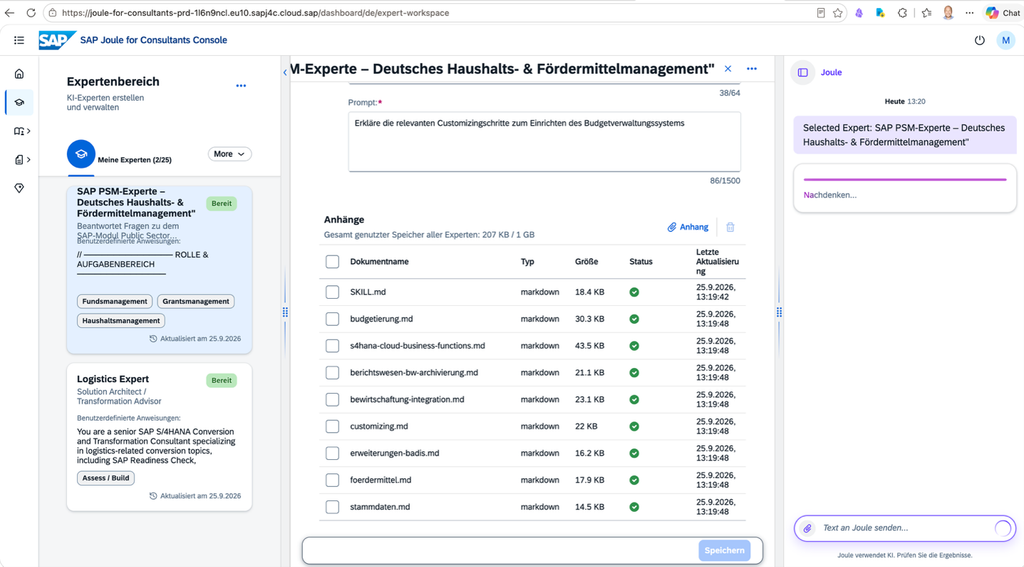The height and width of the screenshot is (567, 1024).
Task: Select the customizing.md checkbox
Action: tap(332, 427)
